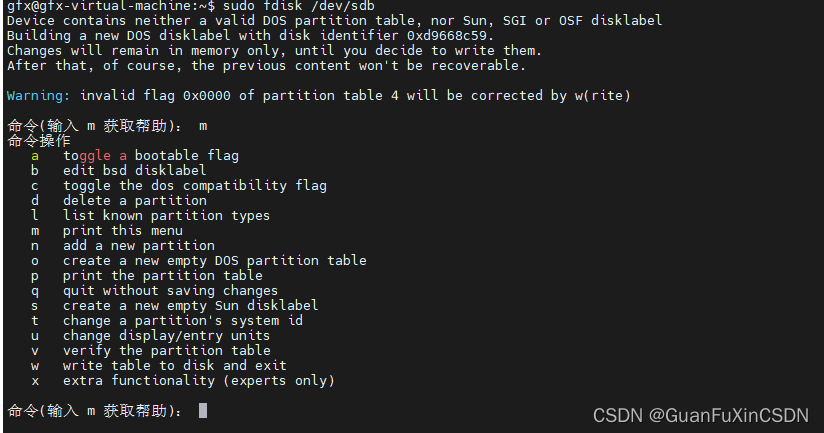Click the 'delete a partition' line
824x433 pixels.
134,200
